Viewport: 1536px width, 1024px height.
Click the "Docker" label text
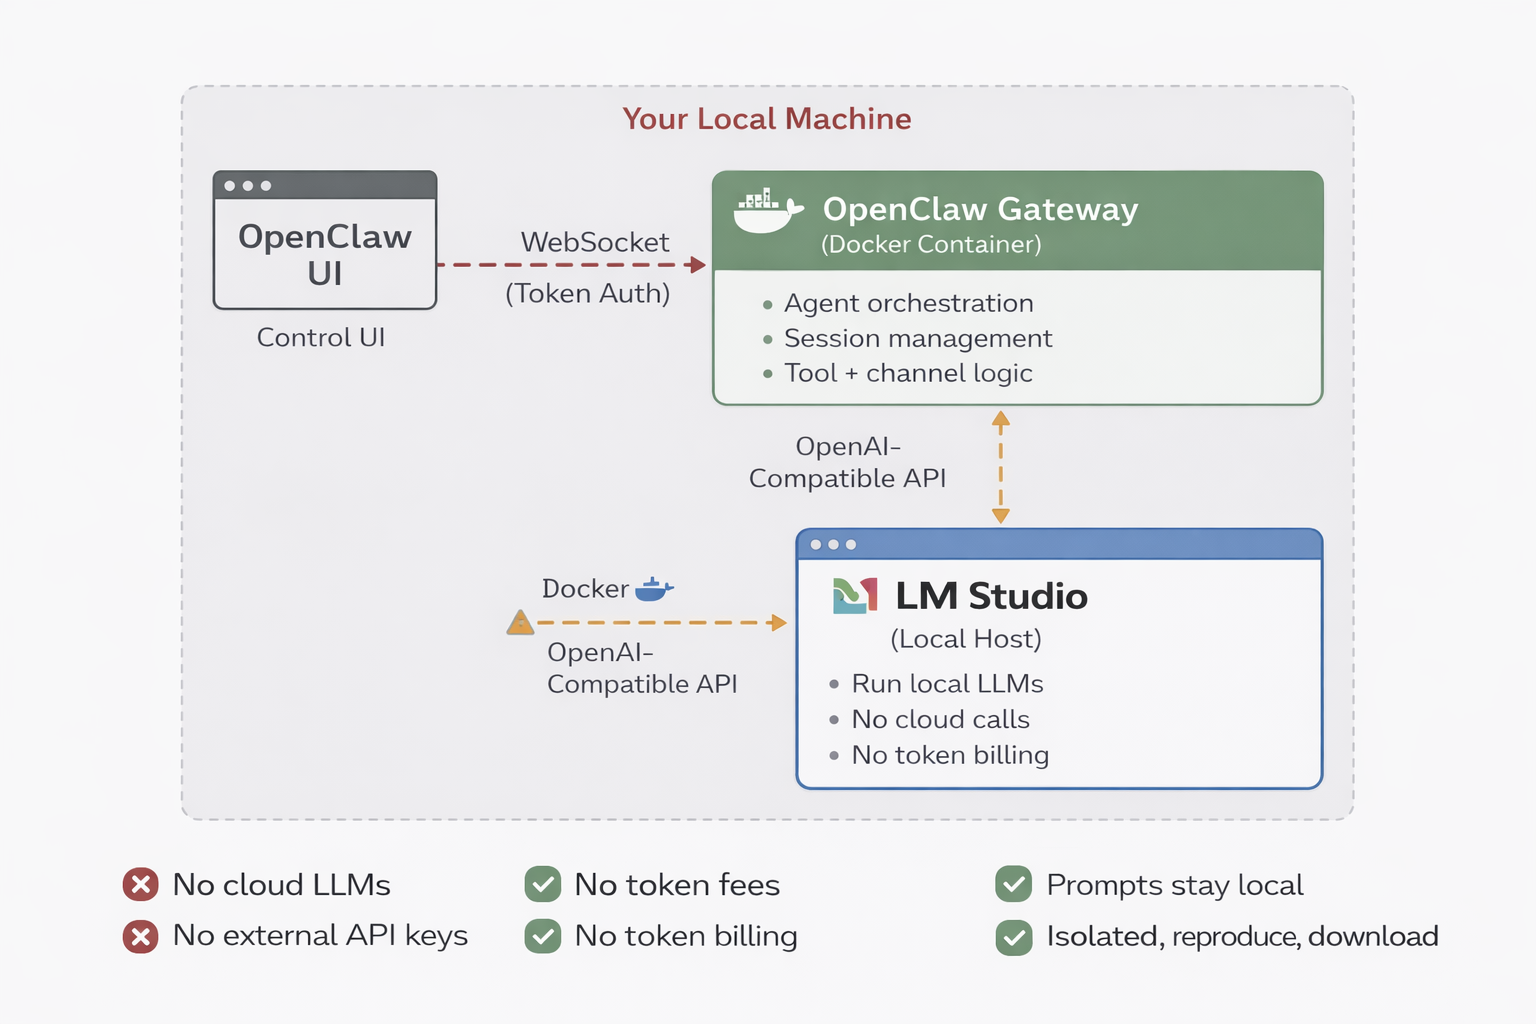point(586,589)
